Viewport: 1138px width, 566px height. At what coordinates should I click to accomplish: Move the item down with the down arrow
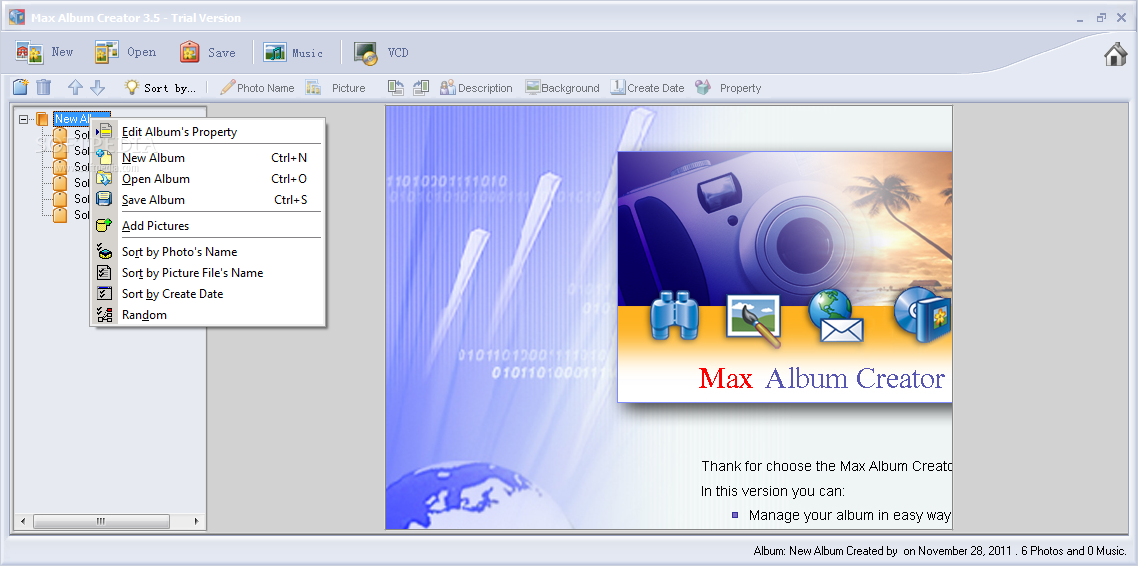click(97, 88)
